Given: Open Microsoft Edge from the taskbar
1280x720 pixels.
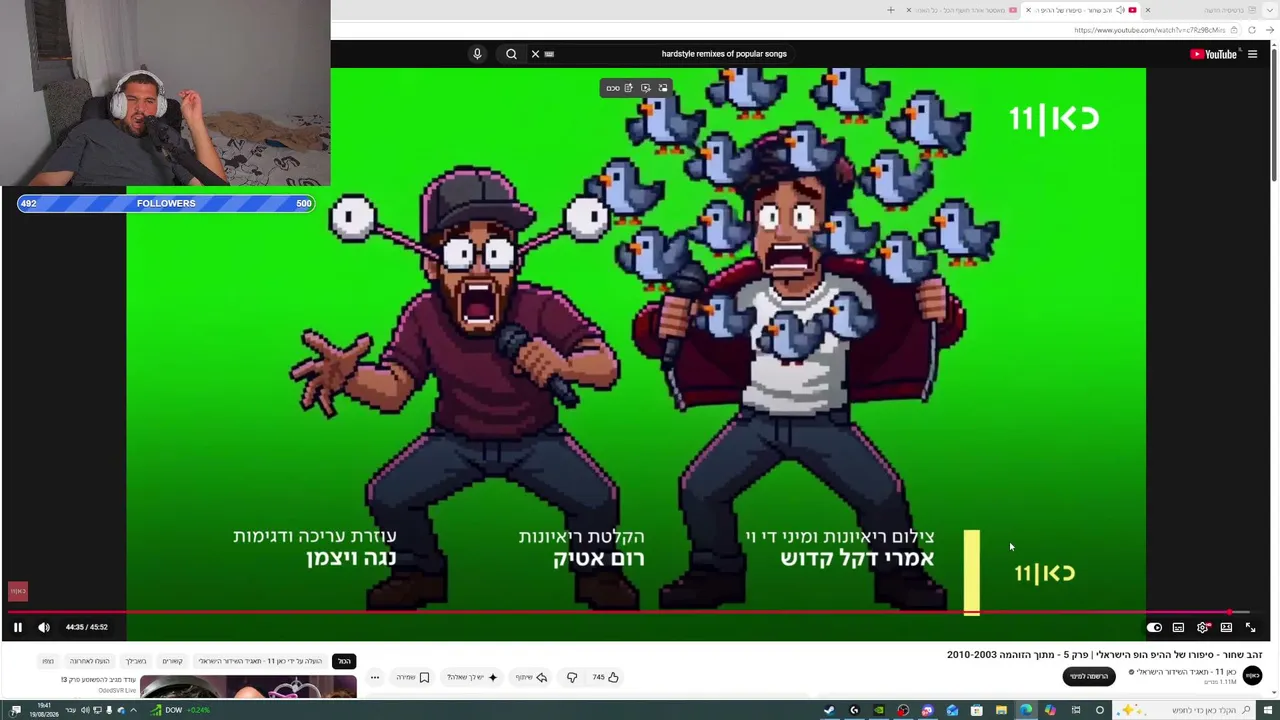Looking at the screenshot, I should (x=1026, y=710).
